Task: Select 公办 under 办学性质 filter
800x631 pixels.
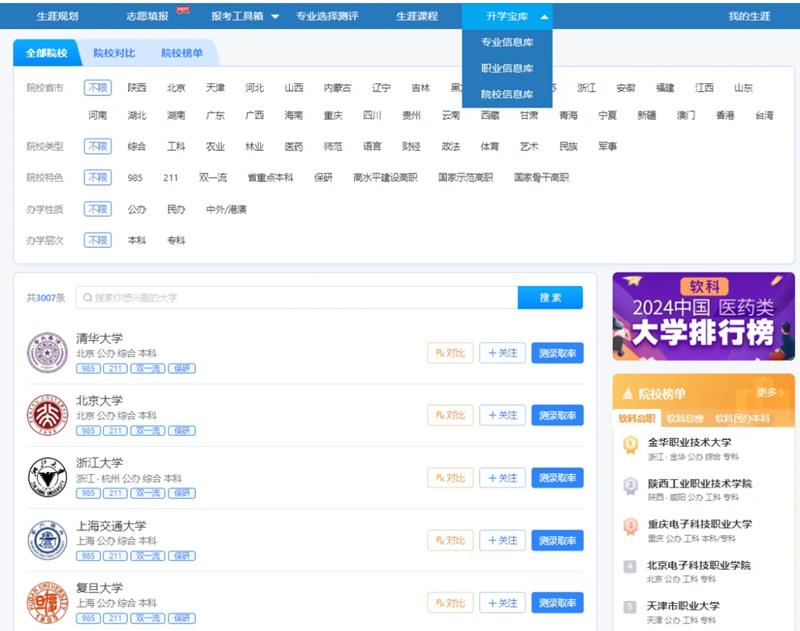Action: point(137,210)
